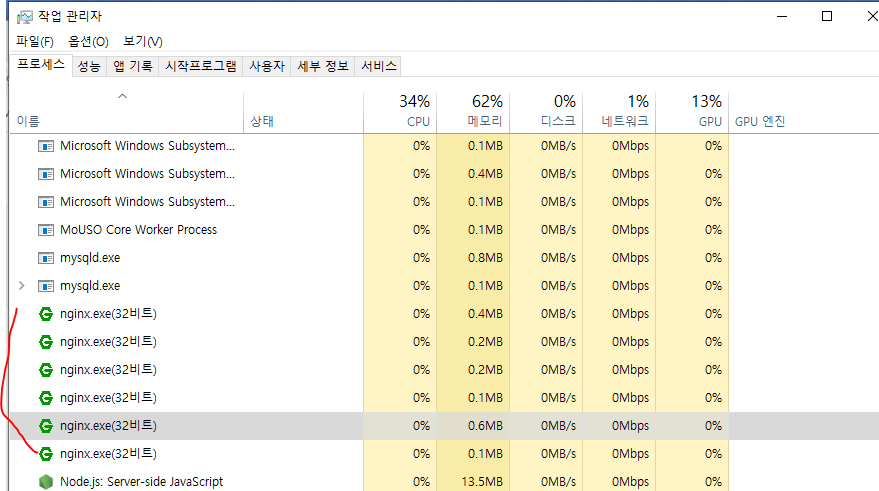Image resolution: width=879 pixels, height=491 pixels.
Task: Click the icon of nginx.exe using 0.4MB
Action: (x=45, y=314)
